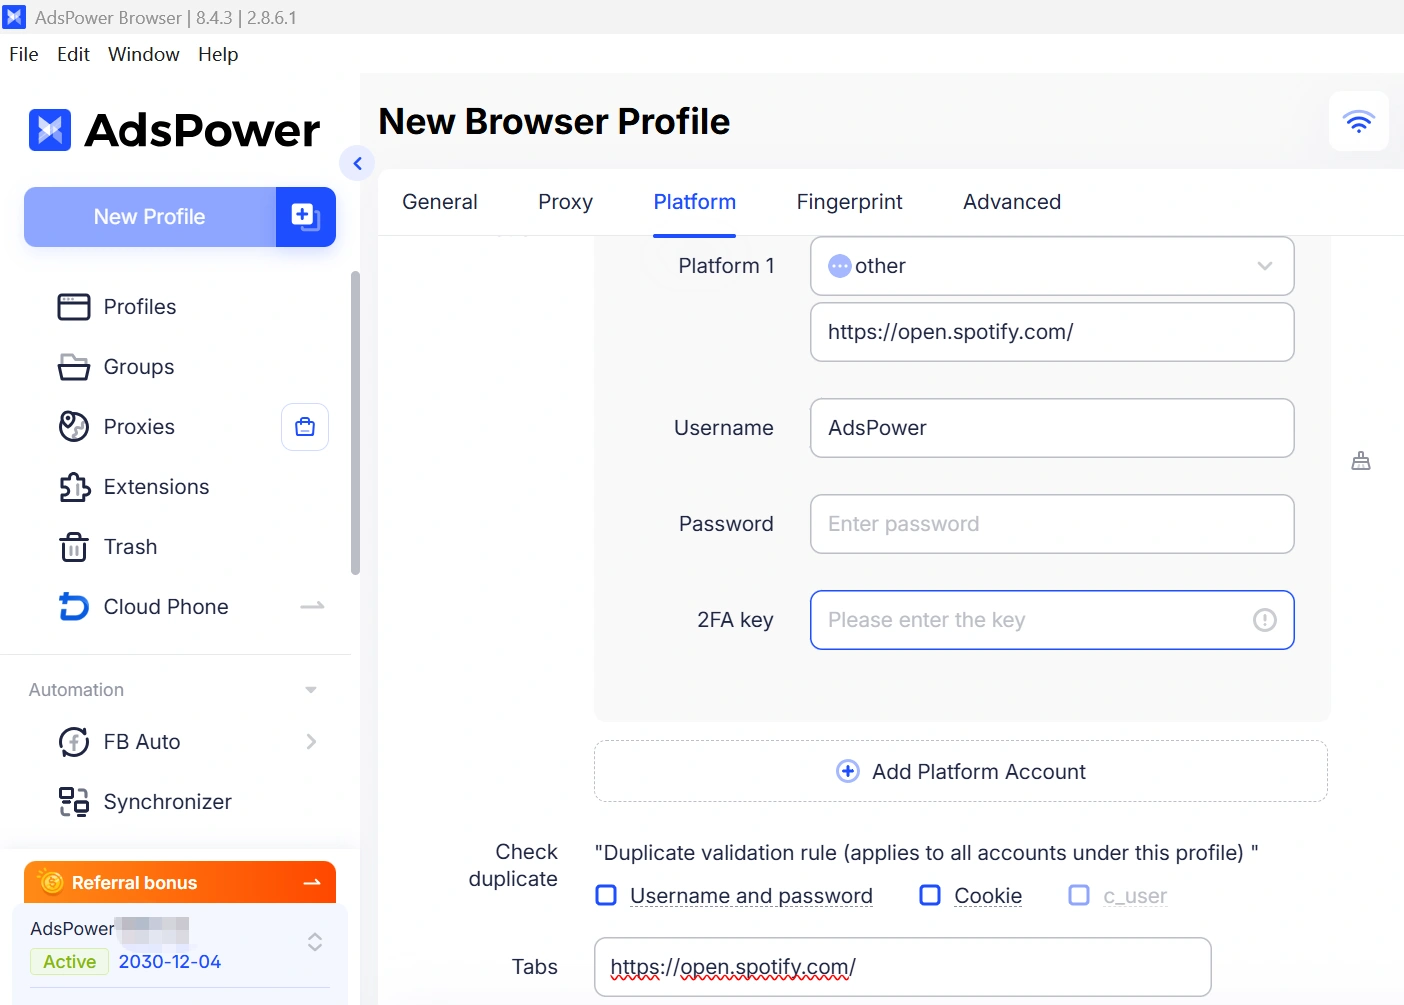Tick the c_user checkbox
Screen dimensions: 1404x1005
coord(1079,895)
